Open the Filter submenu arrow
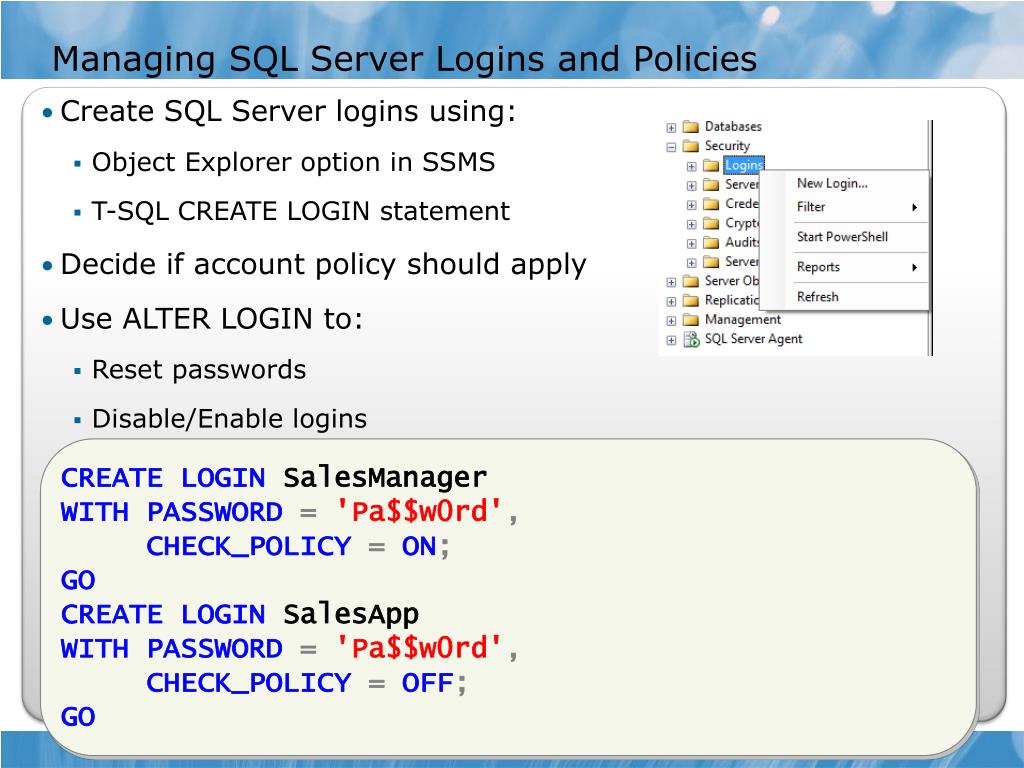Image resolution: width=1024 pixels, height=768 pixels. (x=914, y=206)
